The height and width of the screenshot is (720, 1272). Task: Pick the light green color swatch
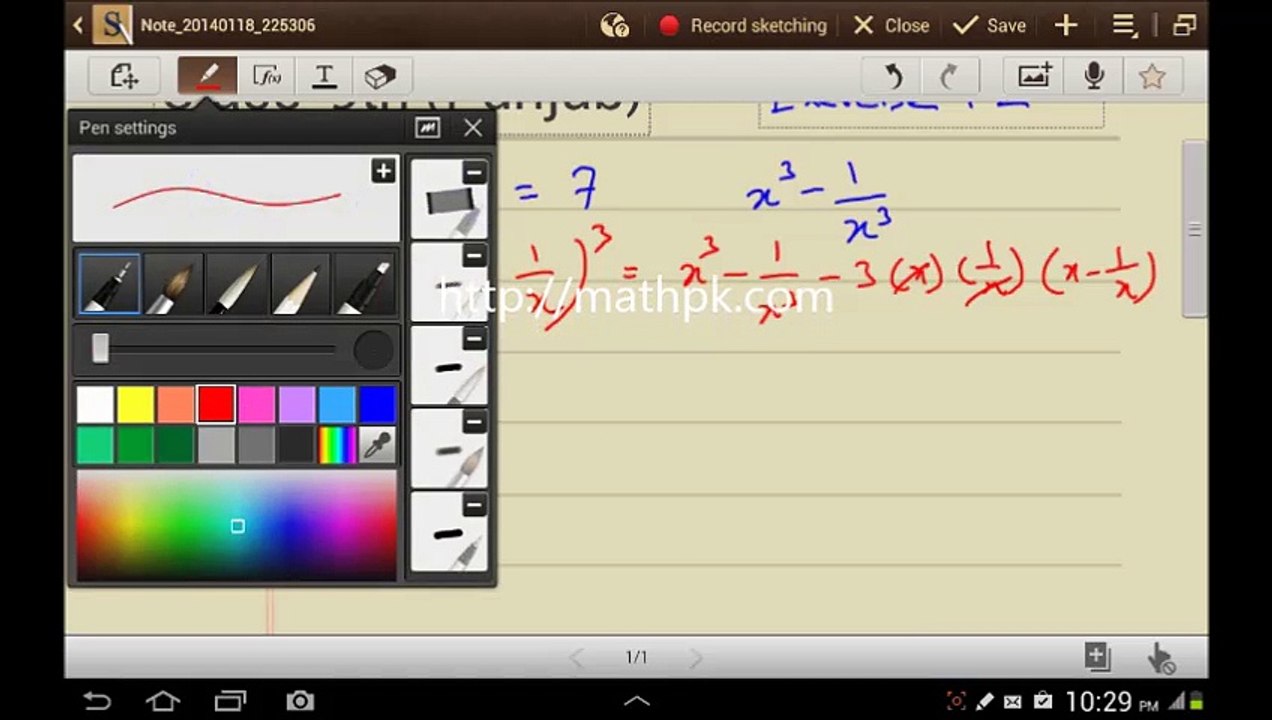(95, 445)
